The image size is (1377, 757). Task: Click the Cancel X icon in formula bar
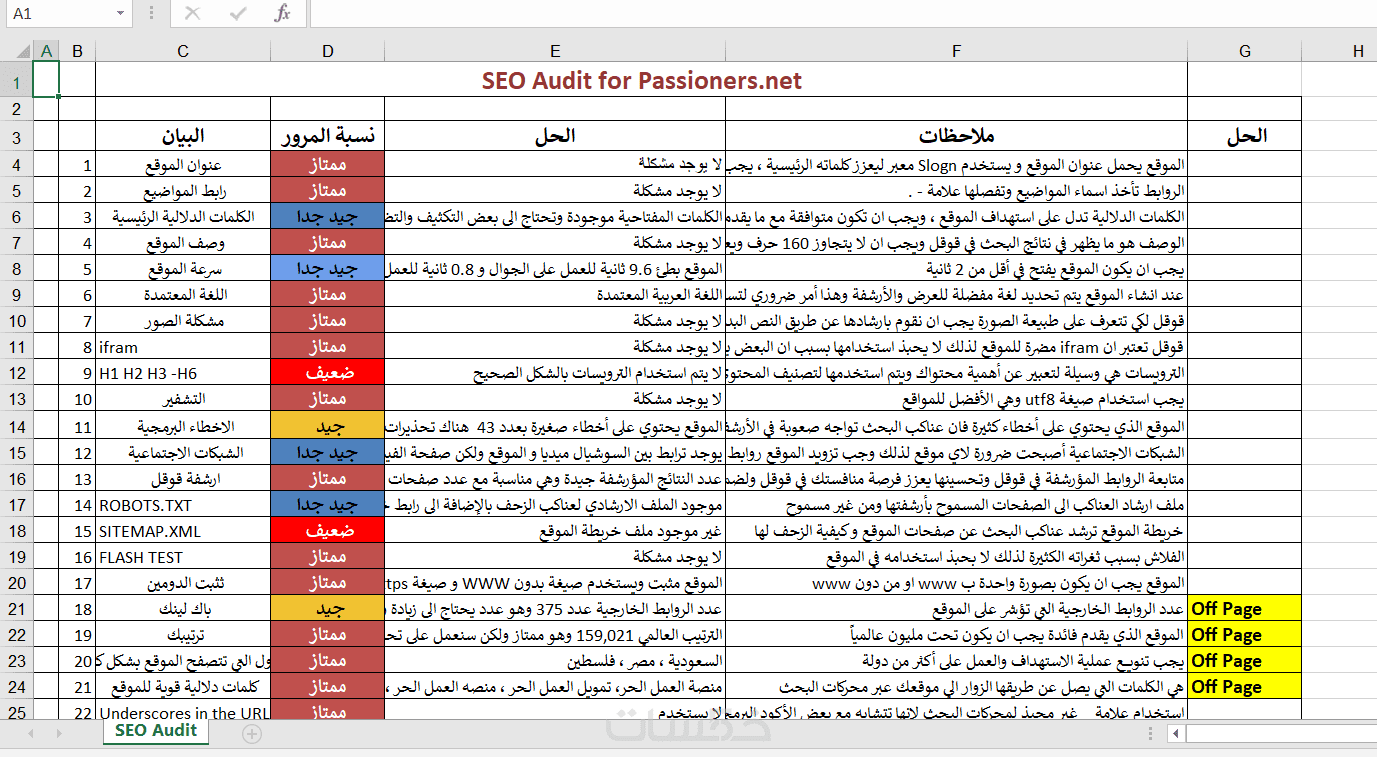[192, 14]
